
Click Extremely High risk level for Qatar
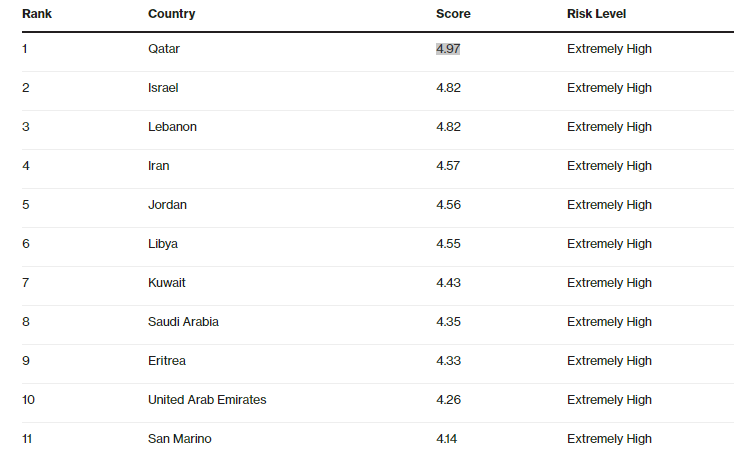point(609,49)
